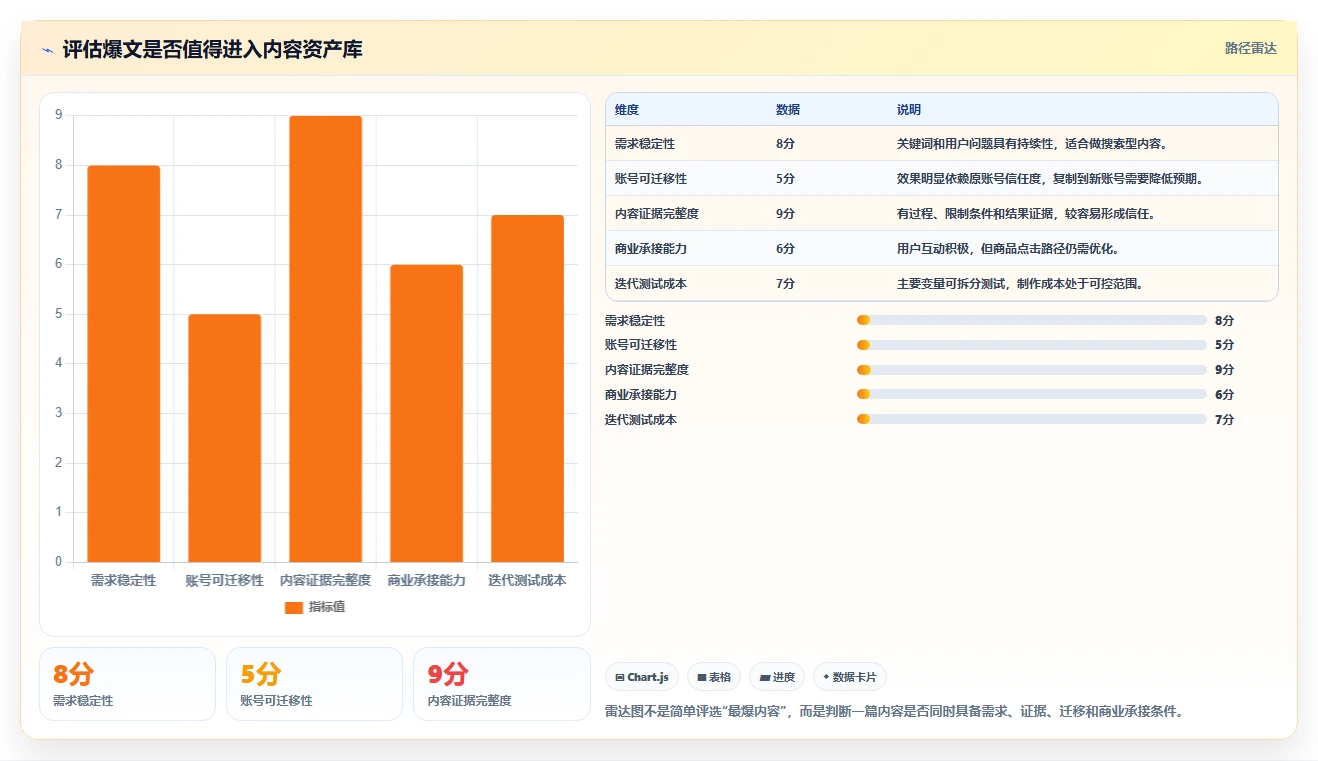Click table cell 商业承接能力
Viewport: 1318px width, 761px height.
point(651,249)
